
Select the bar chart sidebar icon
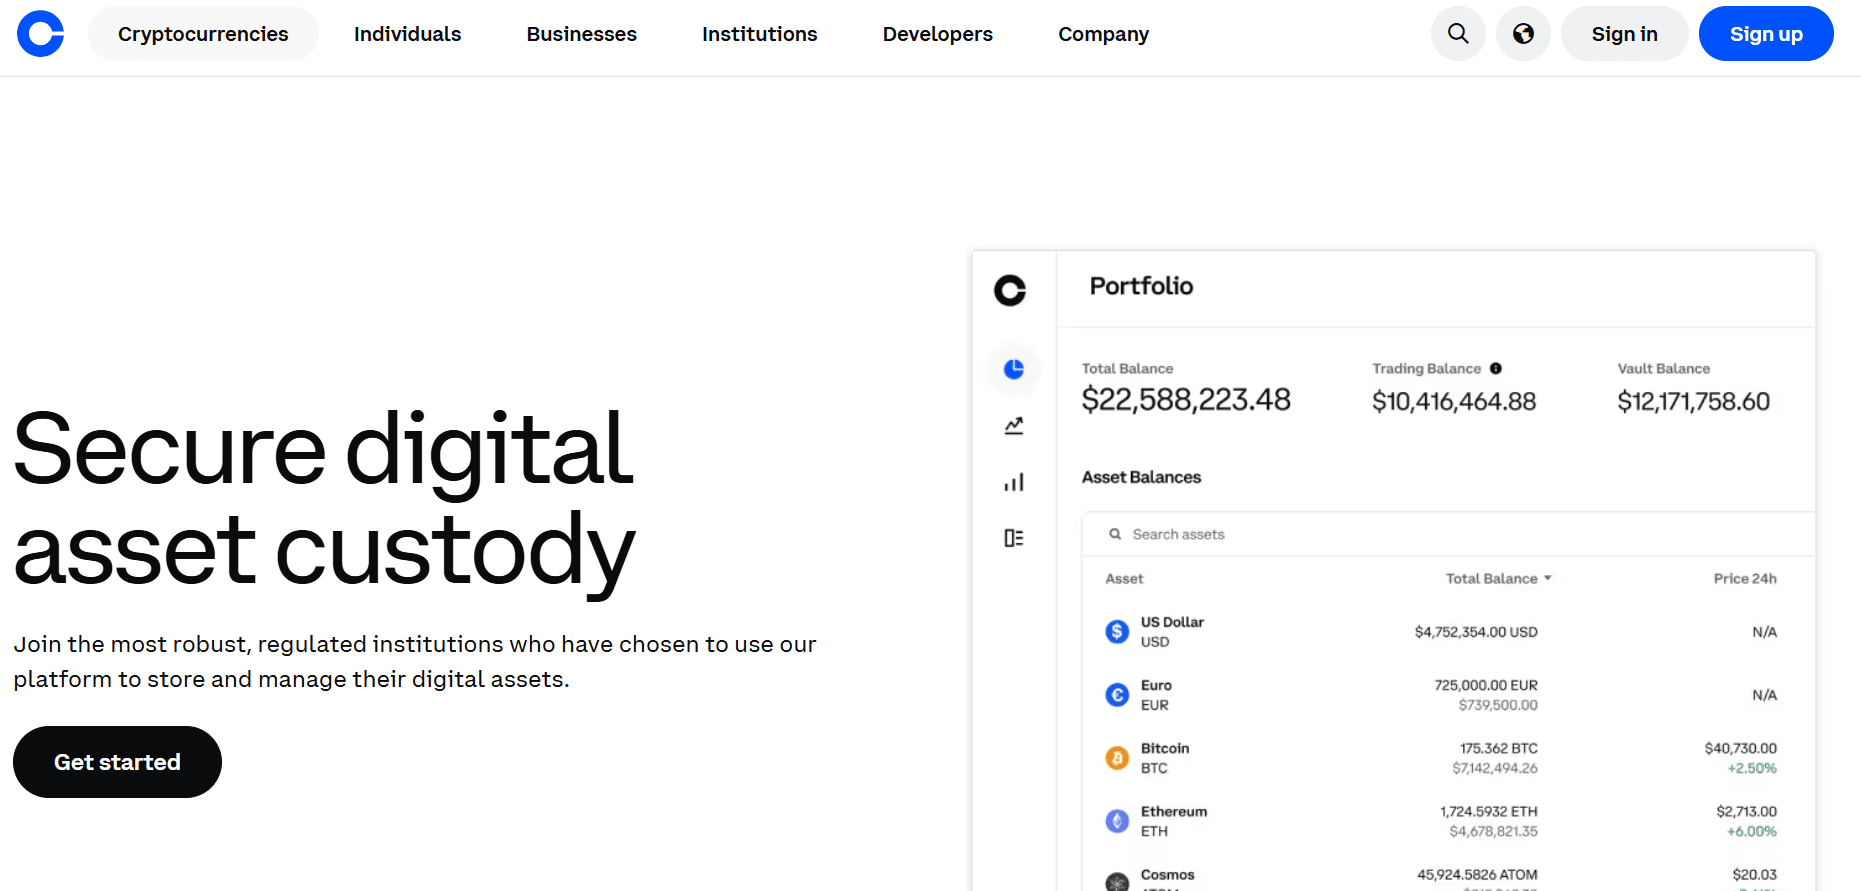pyautogui.click(x=1014, y=482)
